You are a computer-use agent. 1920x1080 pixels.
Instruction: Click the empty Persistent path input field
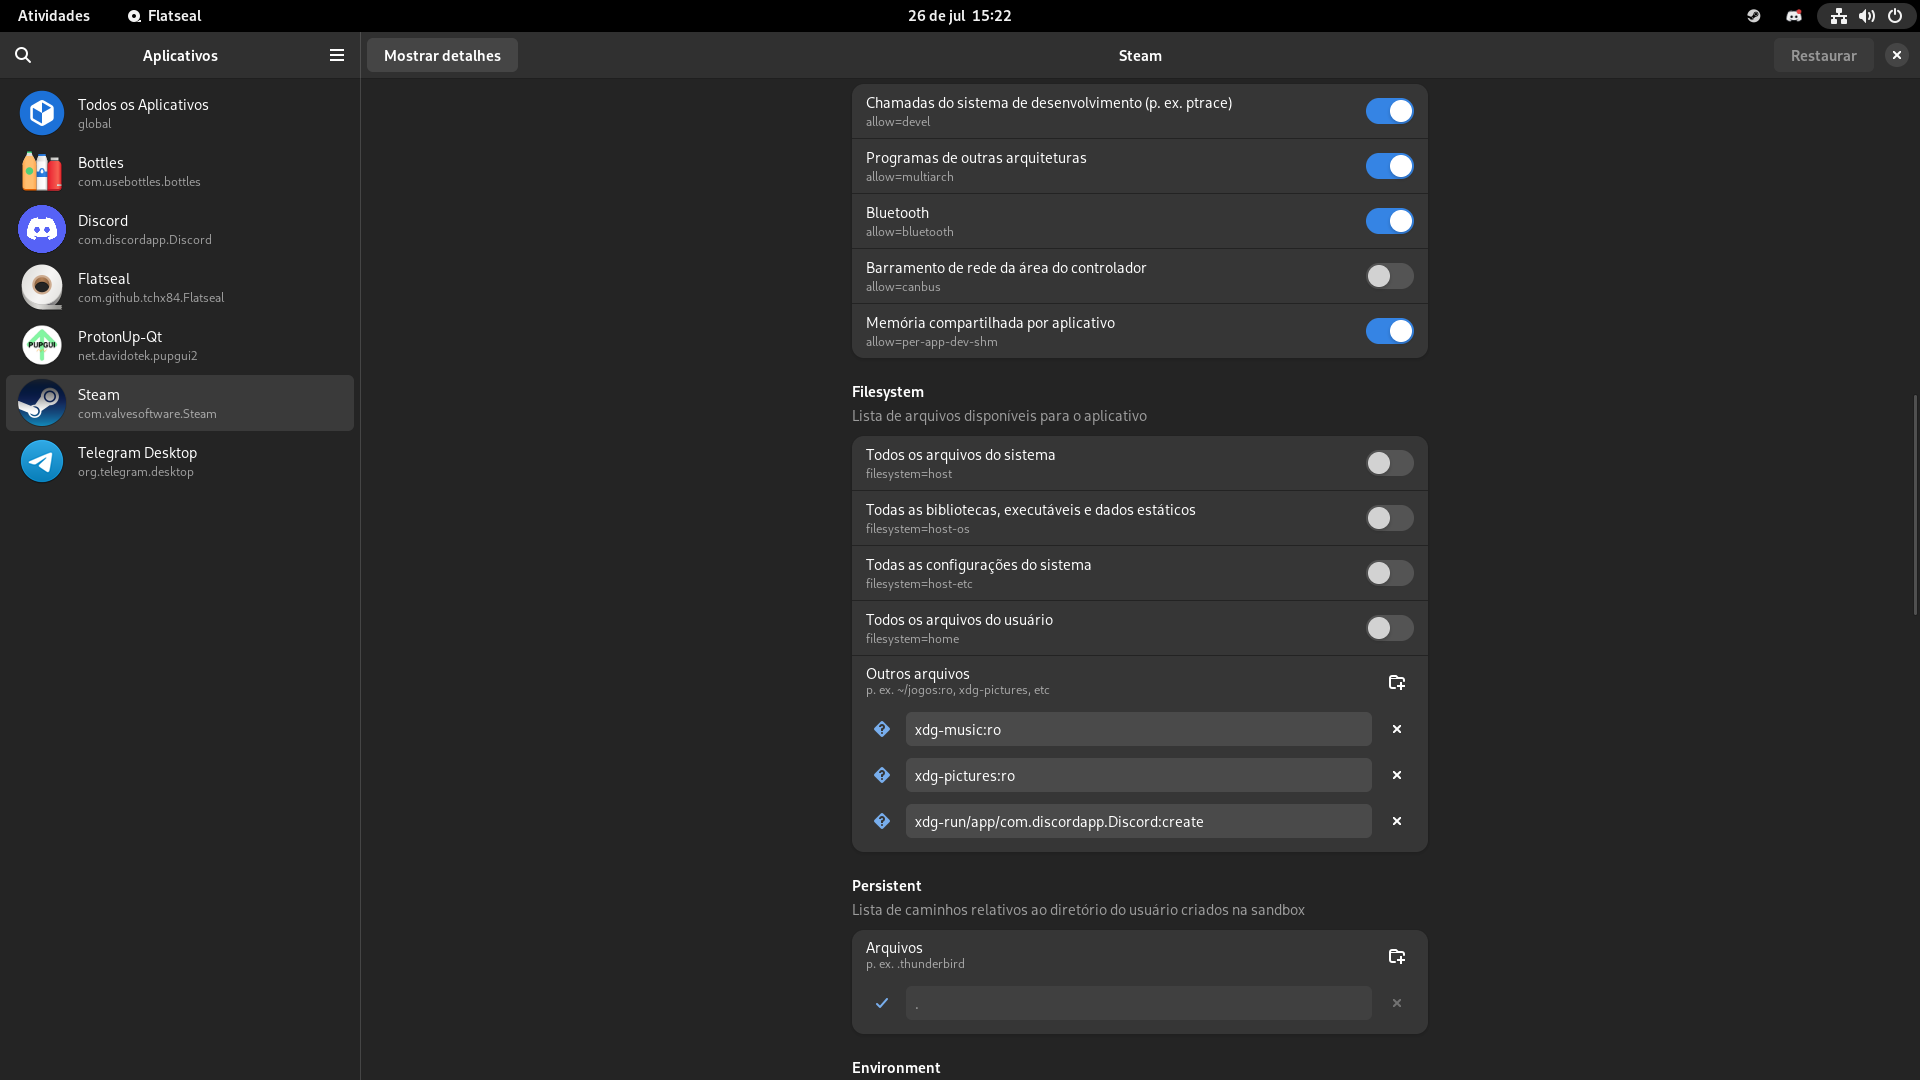click(x=1138, y=1003)
